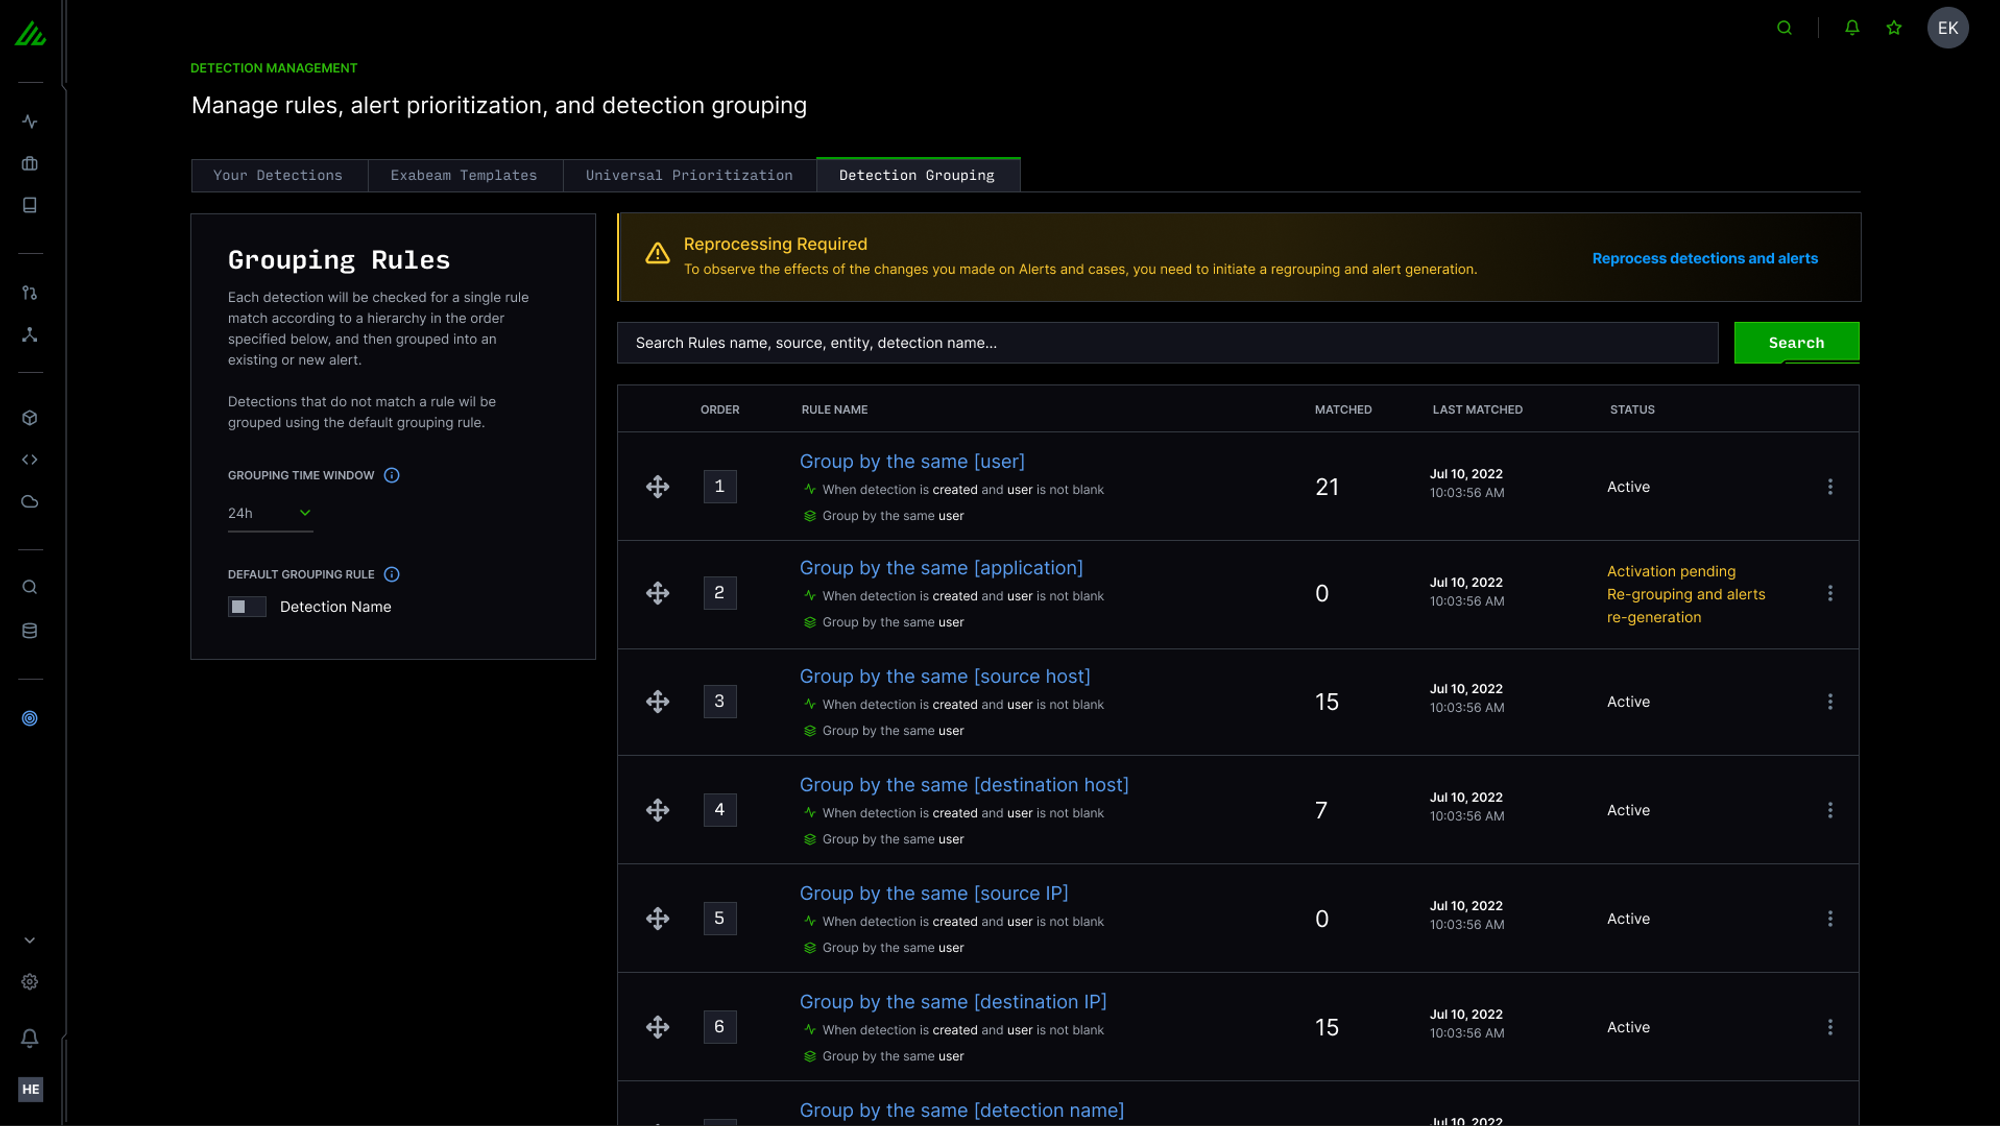Open three-dot menu for application rule
The image size is (2000, 1126).
coord(1830,594)
